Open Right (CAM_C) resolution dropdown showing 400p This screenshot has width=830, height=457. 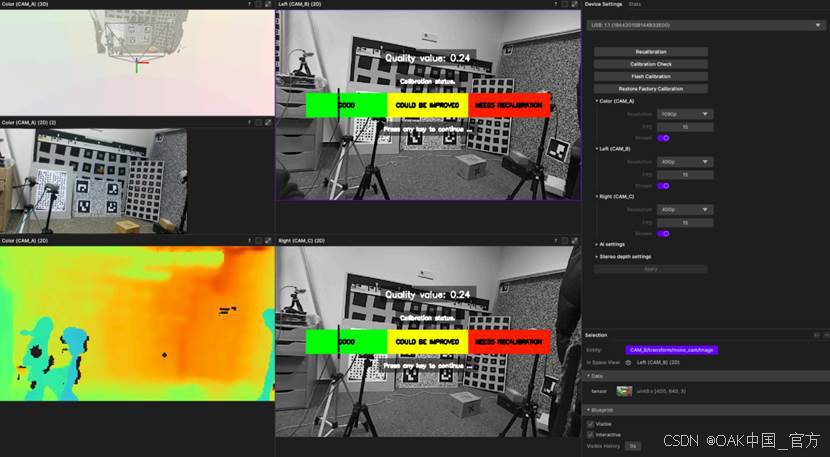tap(685, 210)
